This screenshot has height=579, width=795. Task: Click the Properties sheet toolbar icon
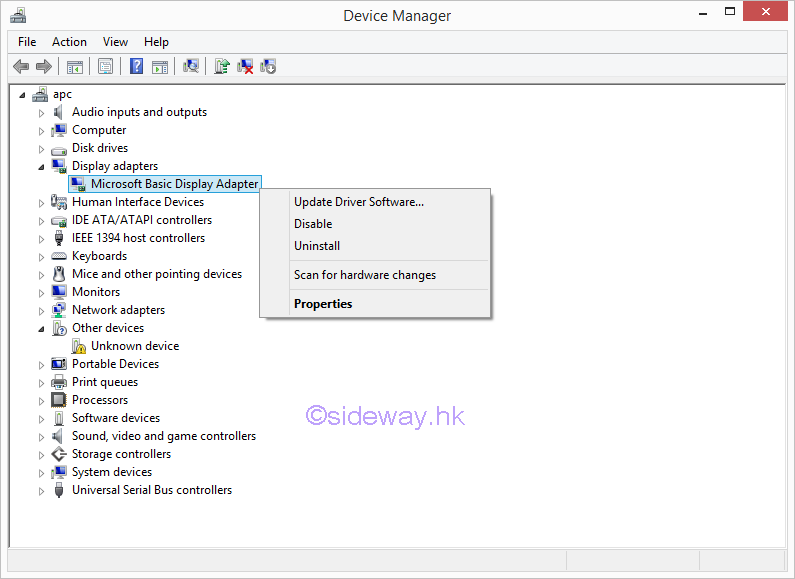(x=104, y=66)
